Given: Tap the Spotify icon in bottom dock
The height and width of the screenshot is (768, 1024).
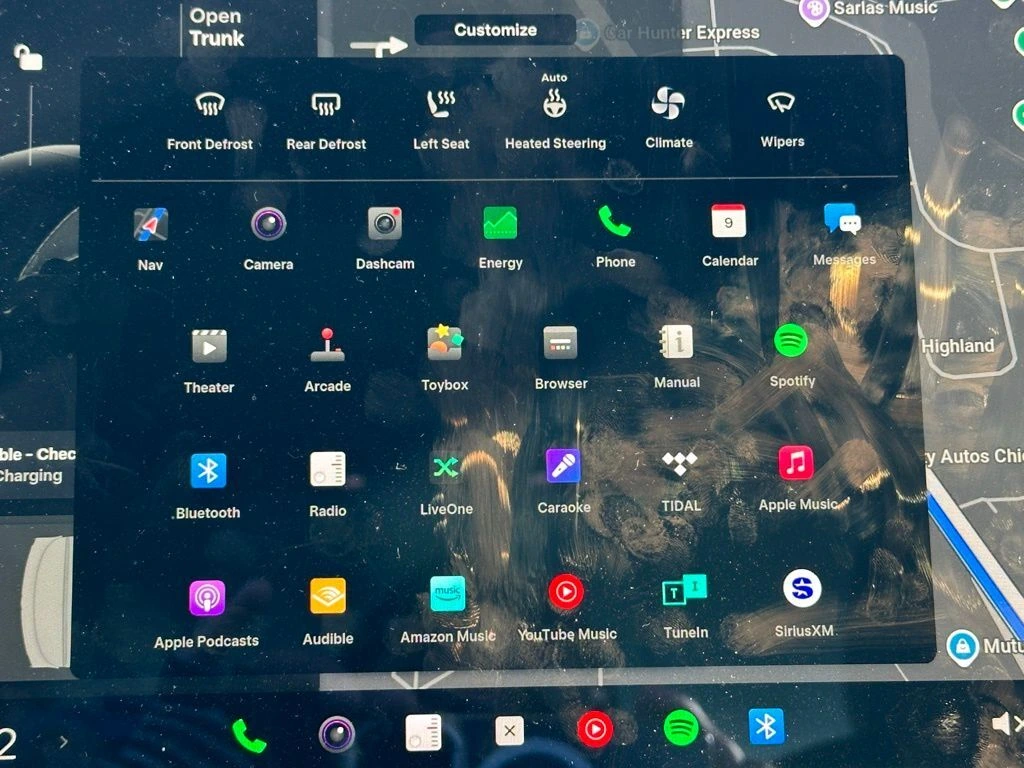Looking at the screenshot, I should (x=681, y=729).
